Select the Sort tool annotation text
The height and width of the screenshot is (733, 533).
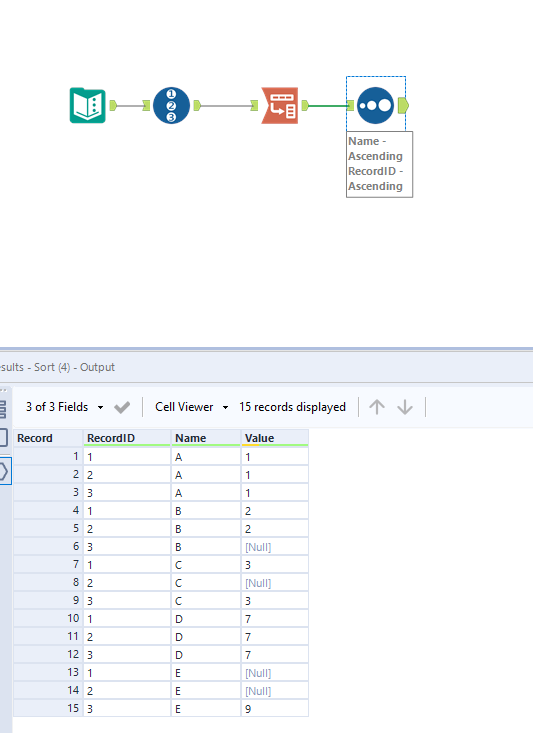tap(379, 164)
